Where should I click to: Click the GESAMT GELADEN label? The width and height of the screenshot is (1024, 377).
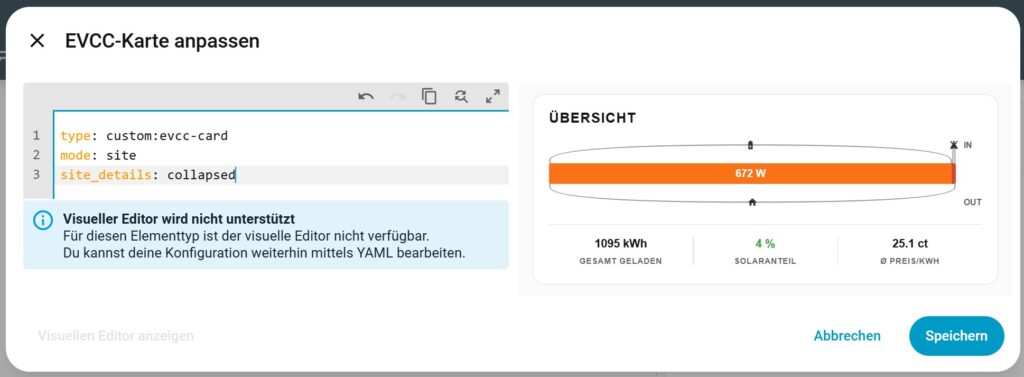tap(620, 261)
